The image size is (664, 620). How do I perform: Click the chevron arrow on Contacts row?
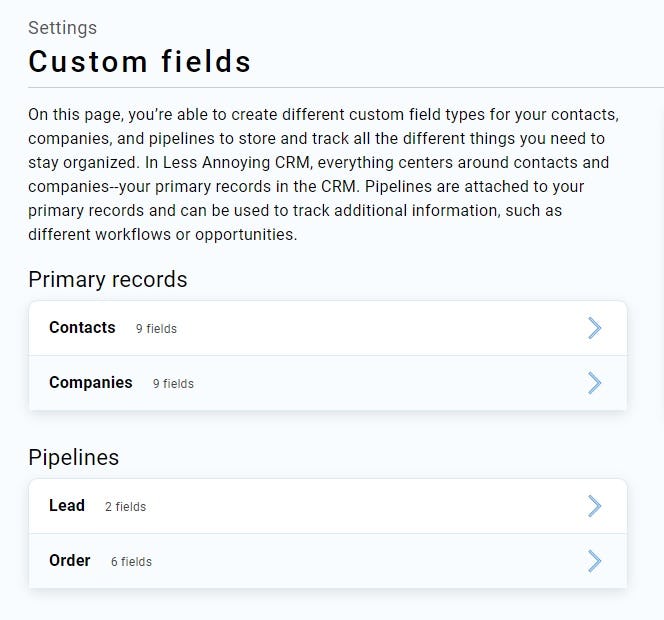(594, 328)
